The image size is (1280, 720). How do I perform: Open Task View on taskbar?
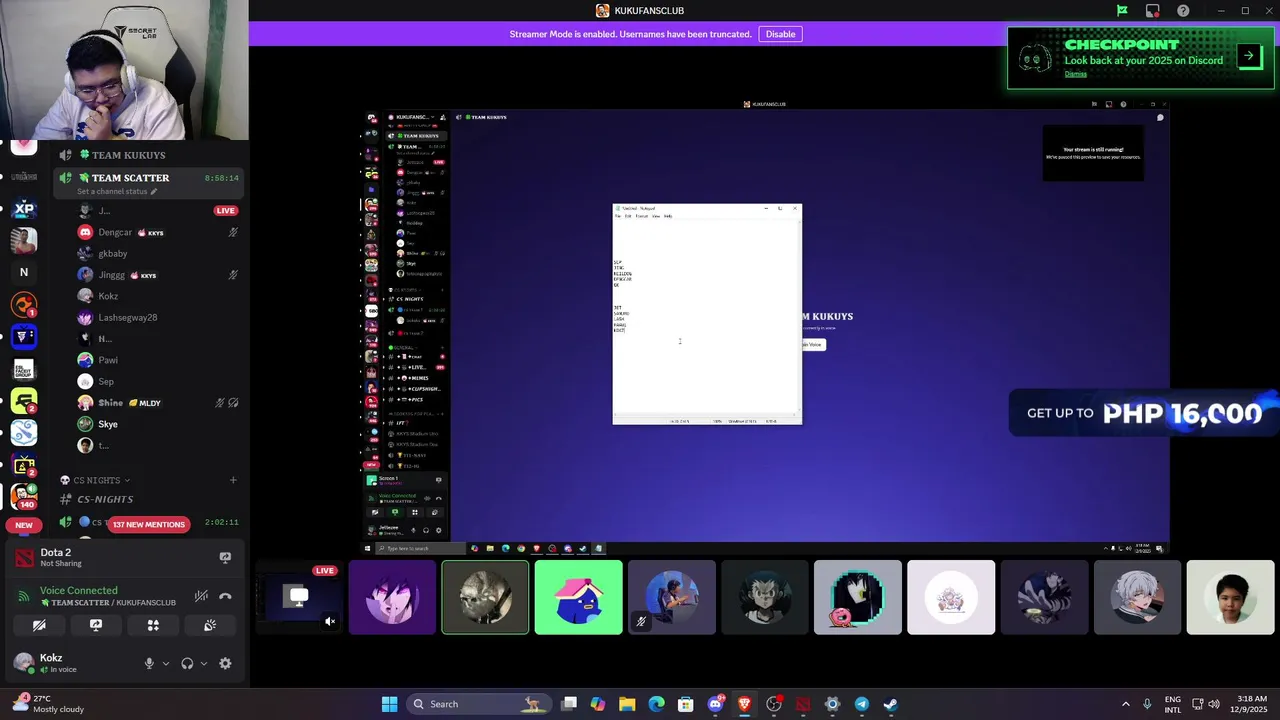point(569,704)
